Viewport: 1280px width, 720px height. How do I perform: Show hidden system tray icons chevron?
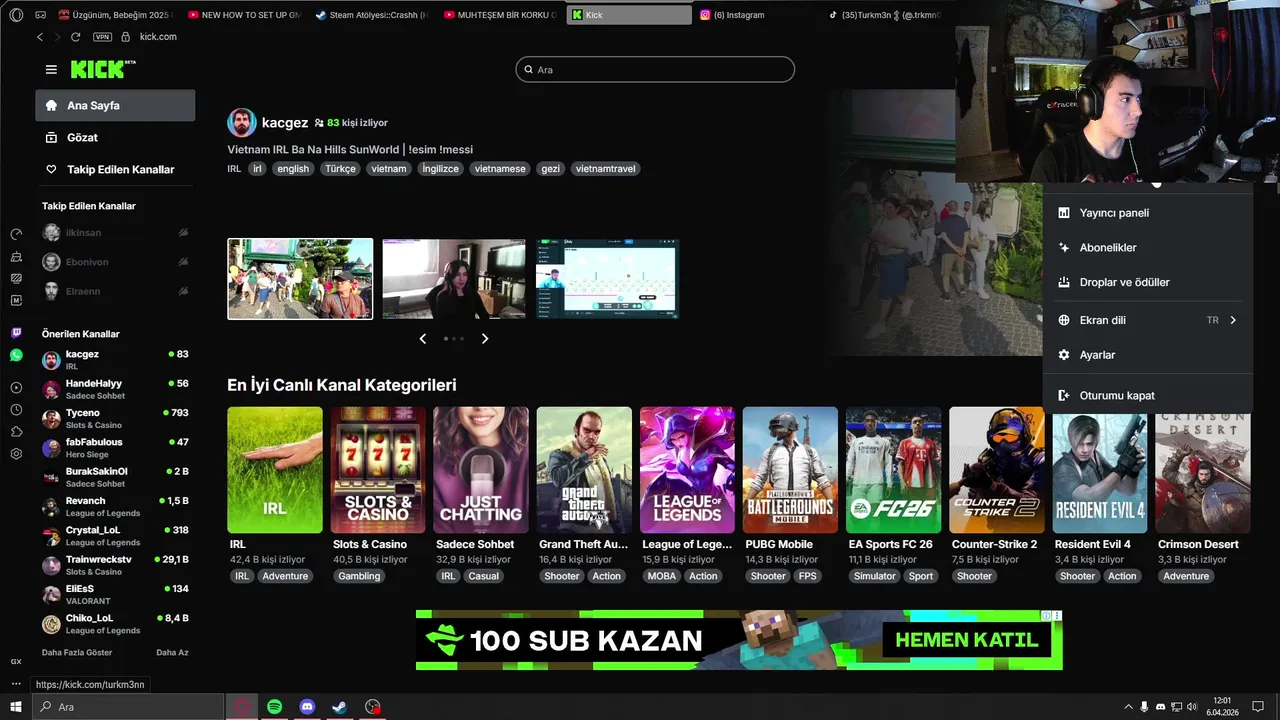tap(1129, 707)
